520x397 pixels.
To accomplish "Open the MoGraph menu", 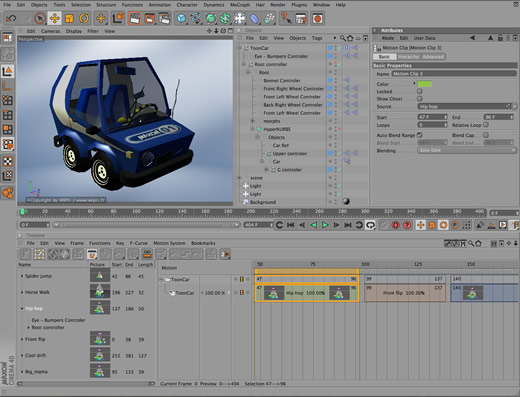I will (x=240, y=5).
